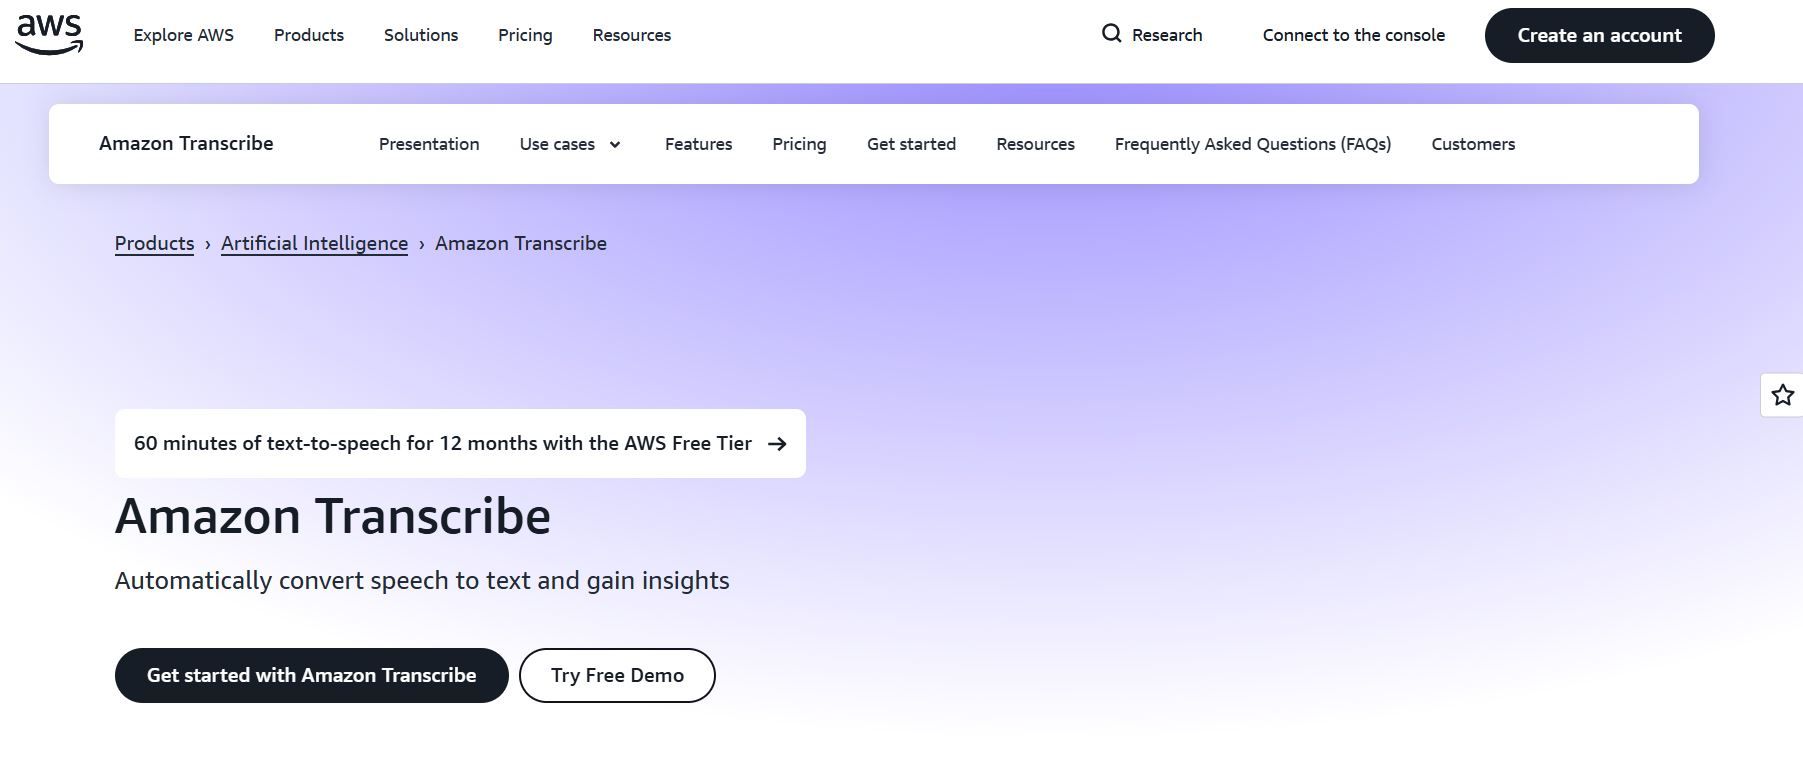The image size is (1803, 781).
Task: Go to the Presentation section tab
Action: click(428, 144)
